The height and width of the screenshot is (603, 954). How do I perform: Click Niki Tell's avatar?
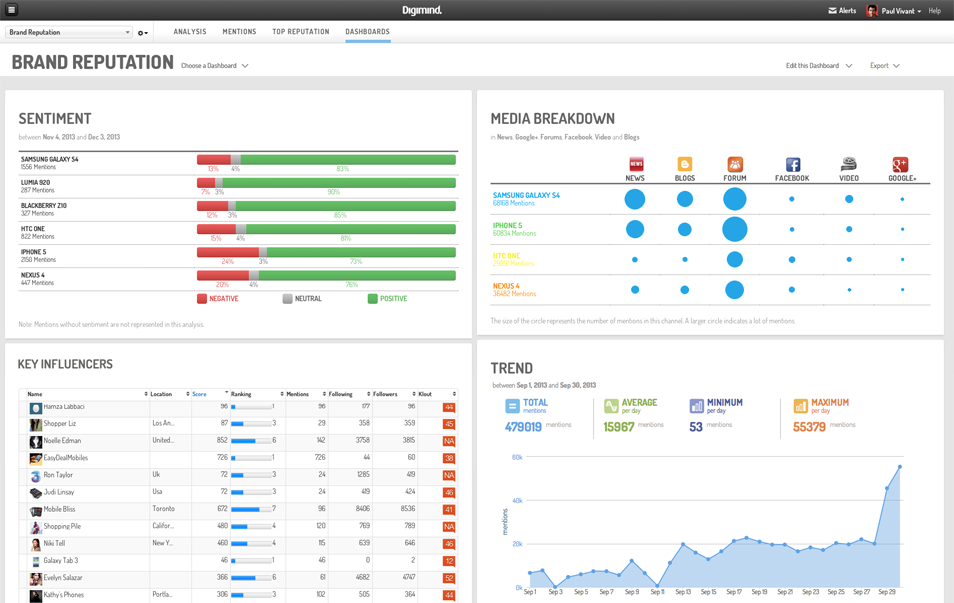click(36, 545)
